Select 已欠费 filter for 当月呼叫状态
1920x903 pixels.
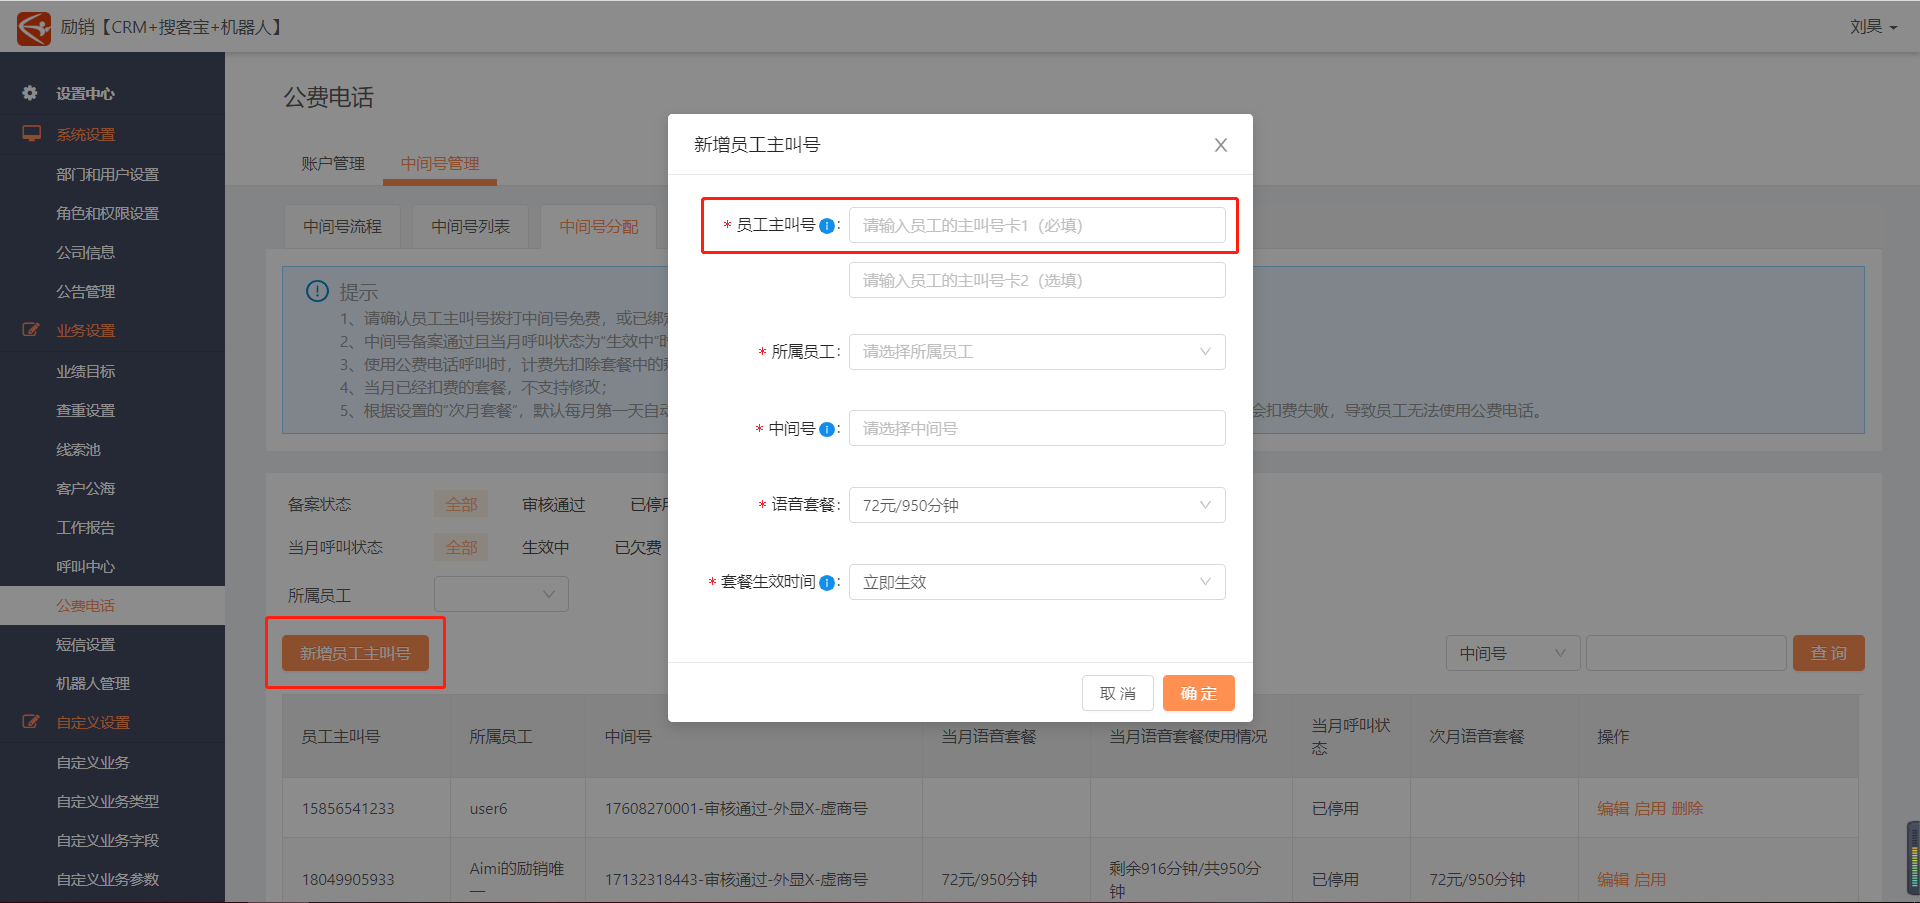pyautogui.click(x=638, y=547)
